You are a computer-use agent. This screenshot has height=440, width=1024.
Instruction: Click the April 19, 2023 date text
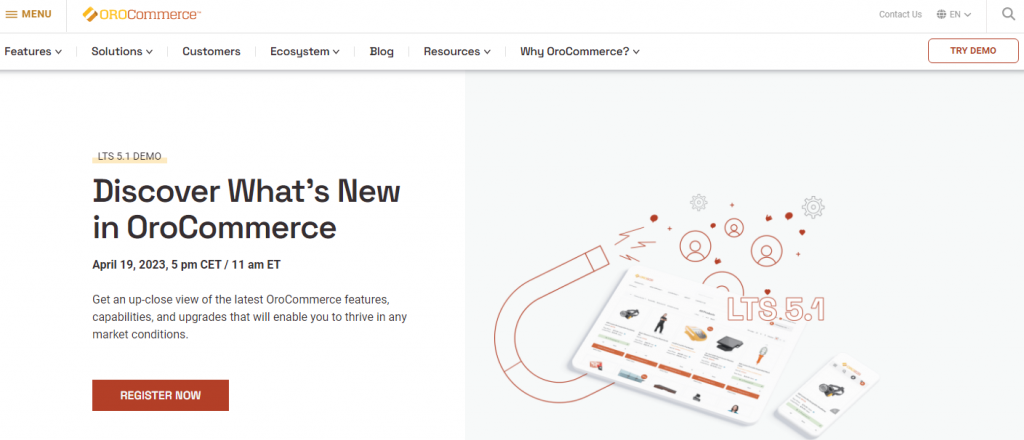[x=187, y=265]
